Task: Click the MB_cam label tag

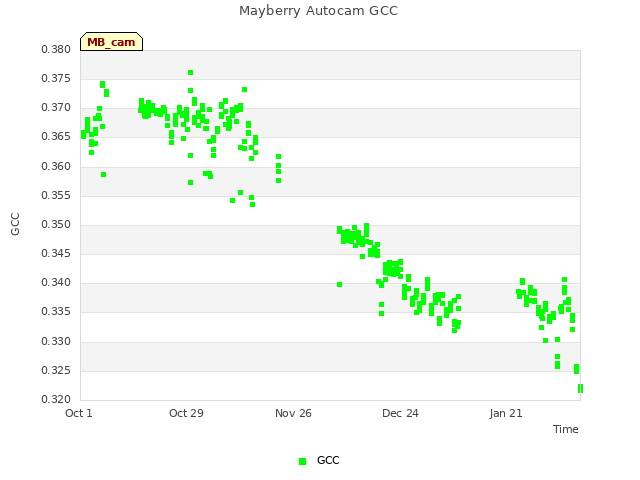Action: click(x=111, y=42)
